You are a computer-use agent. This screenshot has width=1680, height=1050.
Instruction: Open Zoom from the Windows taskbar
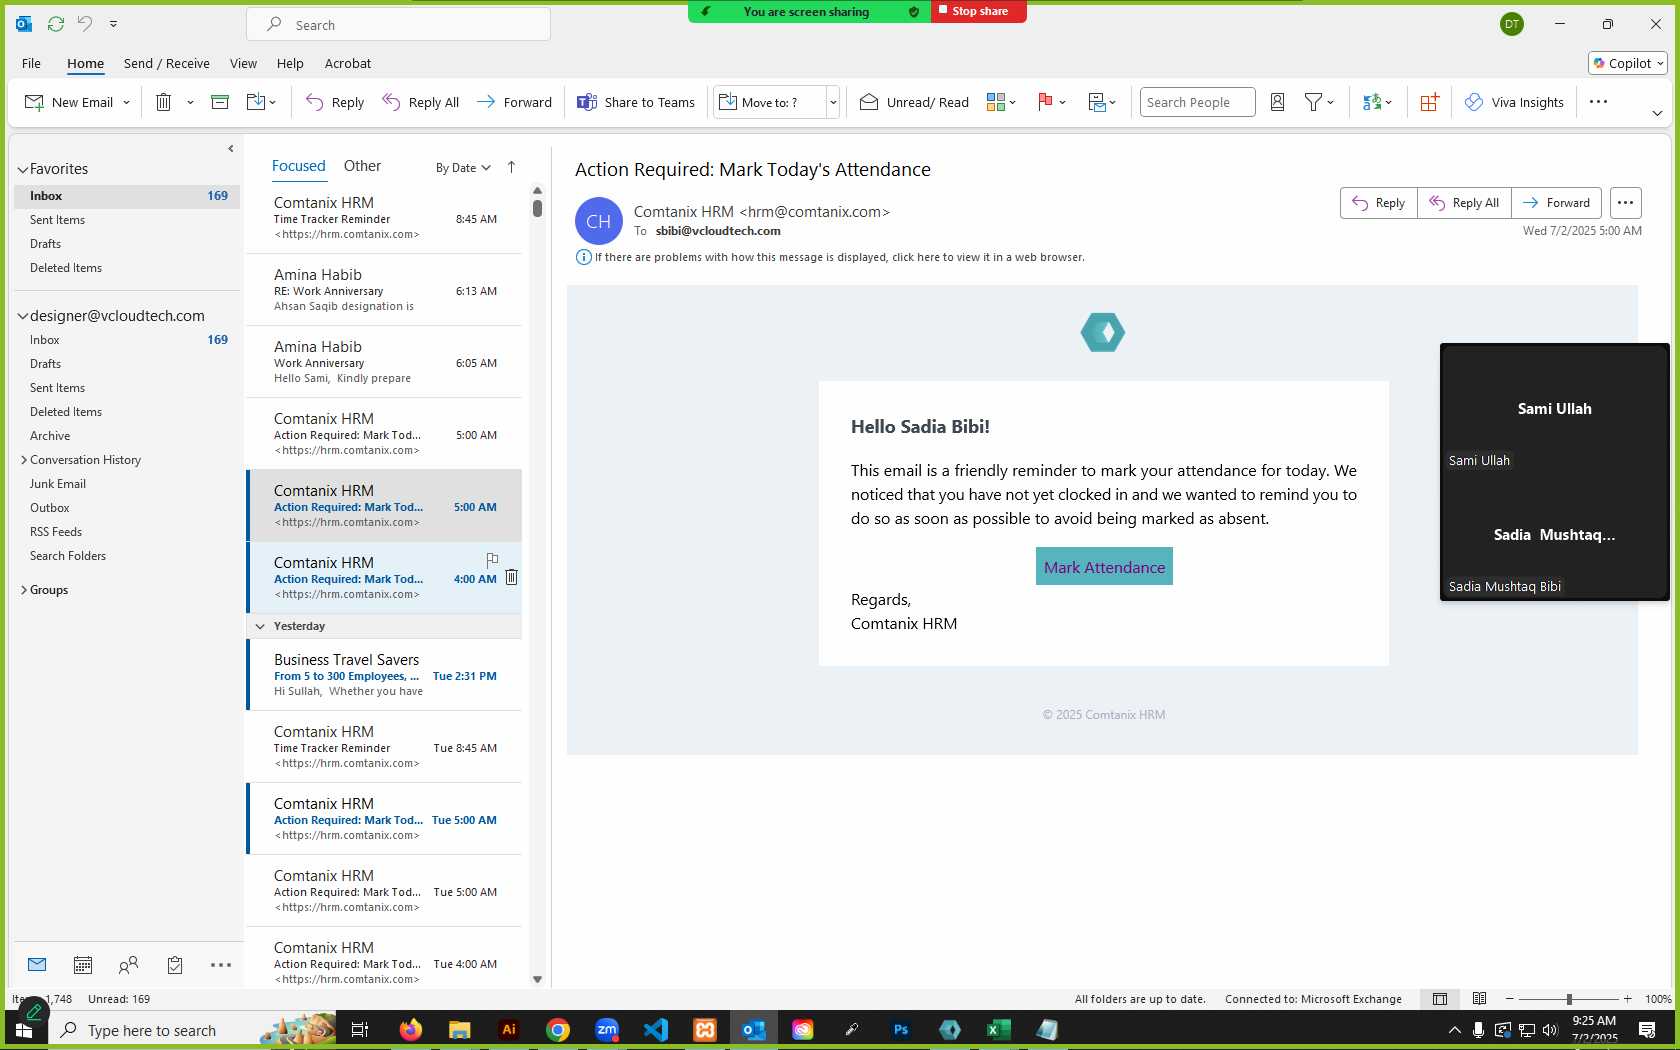click(607, 1030)
